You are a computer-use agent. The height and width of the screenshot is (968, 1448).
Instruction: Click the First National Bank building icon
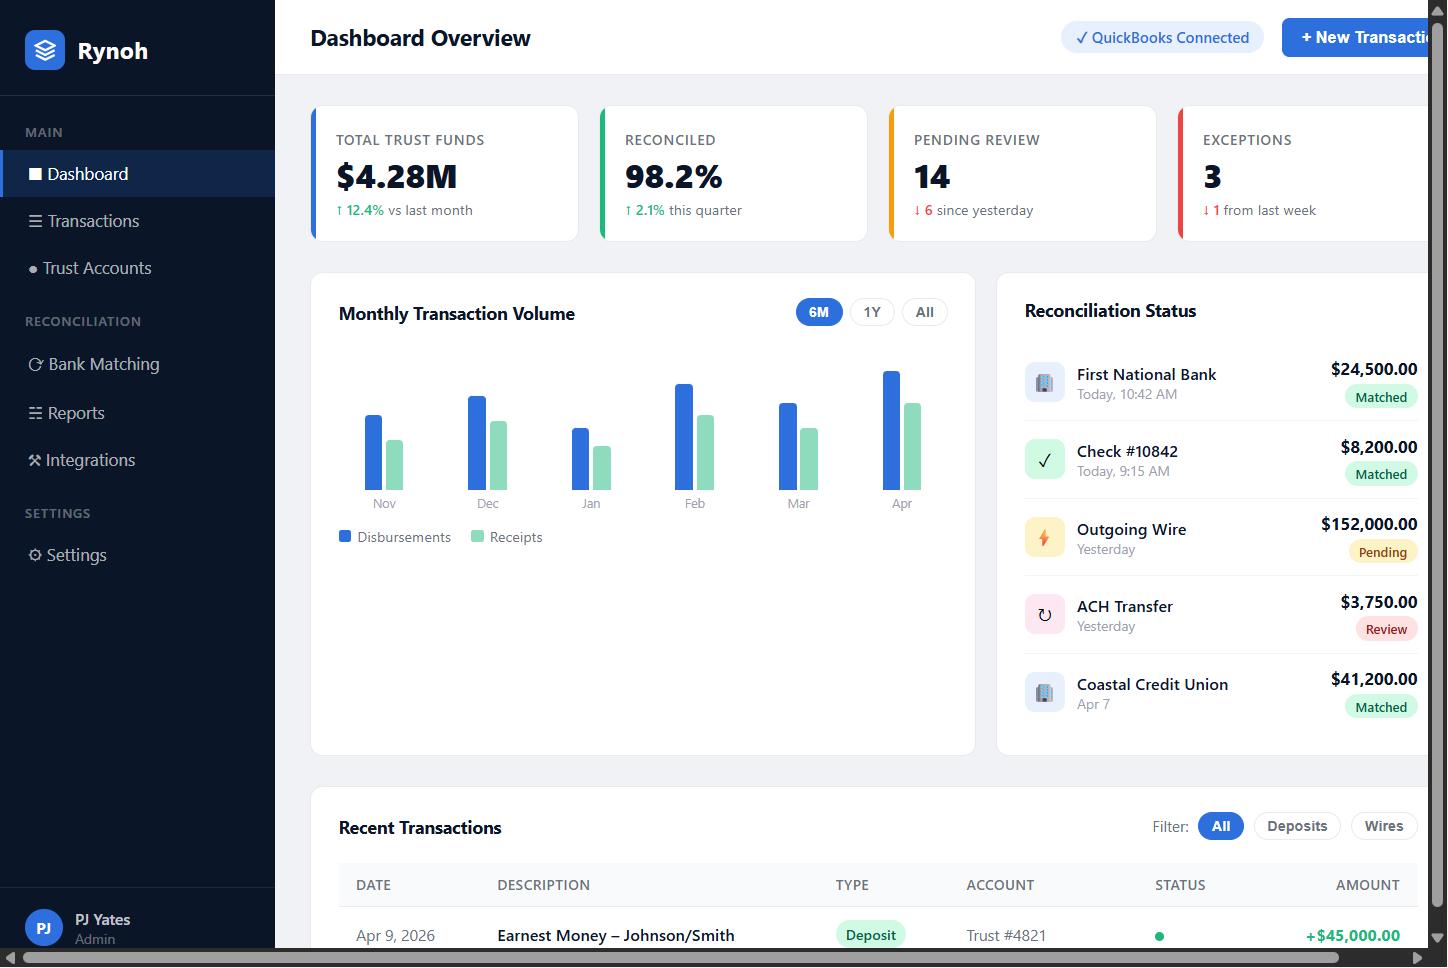[1045, 382]
